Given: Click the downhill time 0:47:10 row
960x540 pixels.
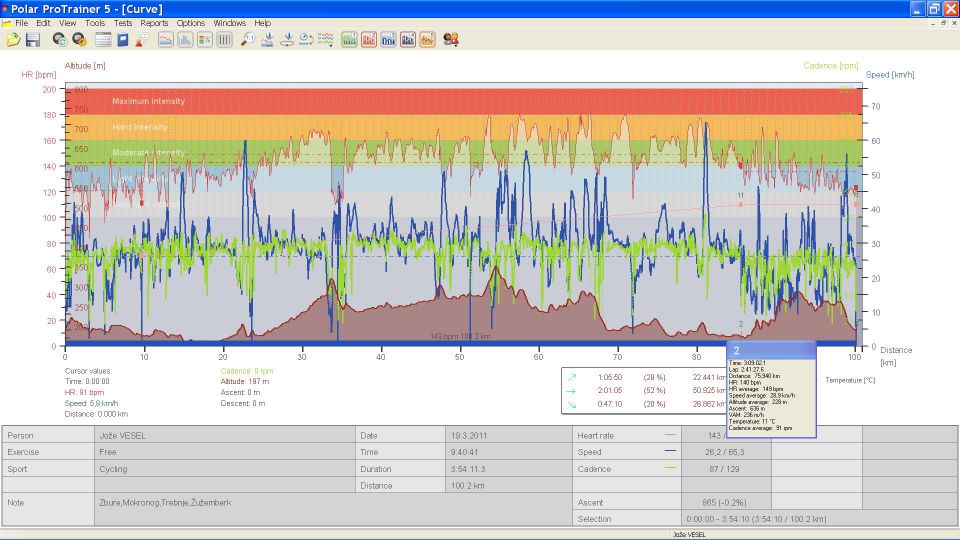Looking at the screenshot, I should (646, 404).
